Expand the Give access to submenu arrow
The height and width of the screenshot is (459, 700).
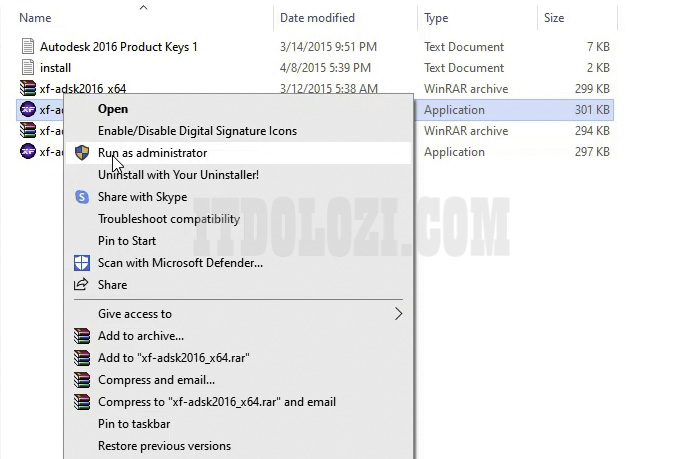click(x=398, y=314)
